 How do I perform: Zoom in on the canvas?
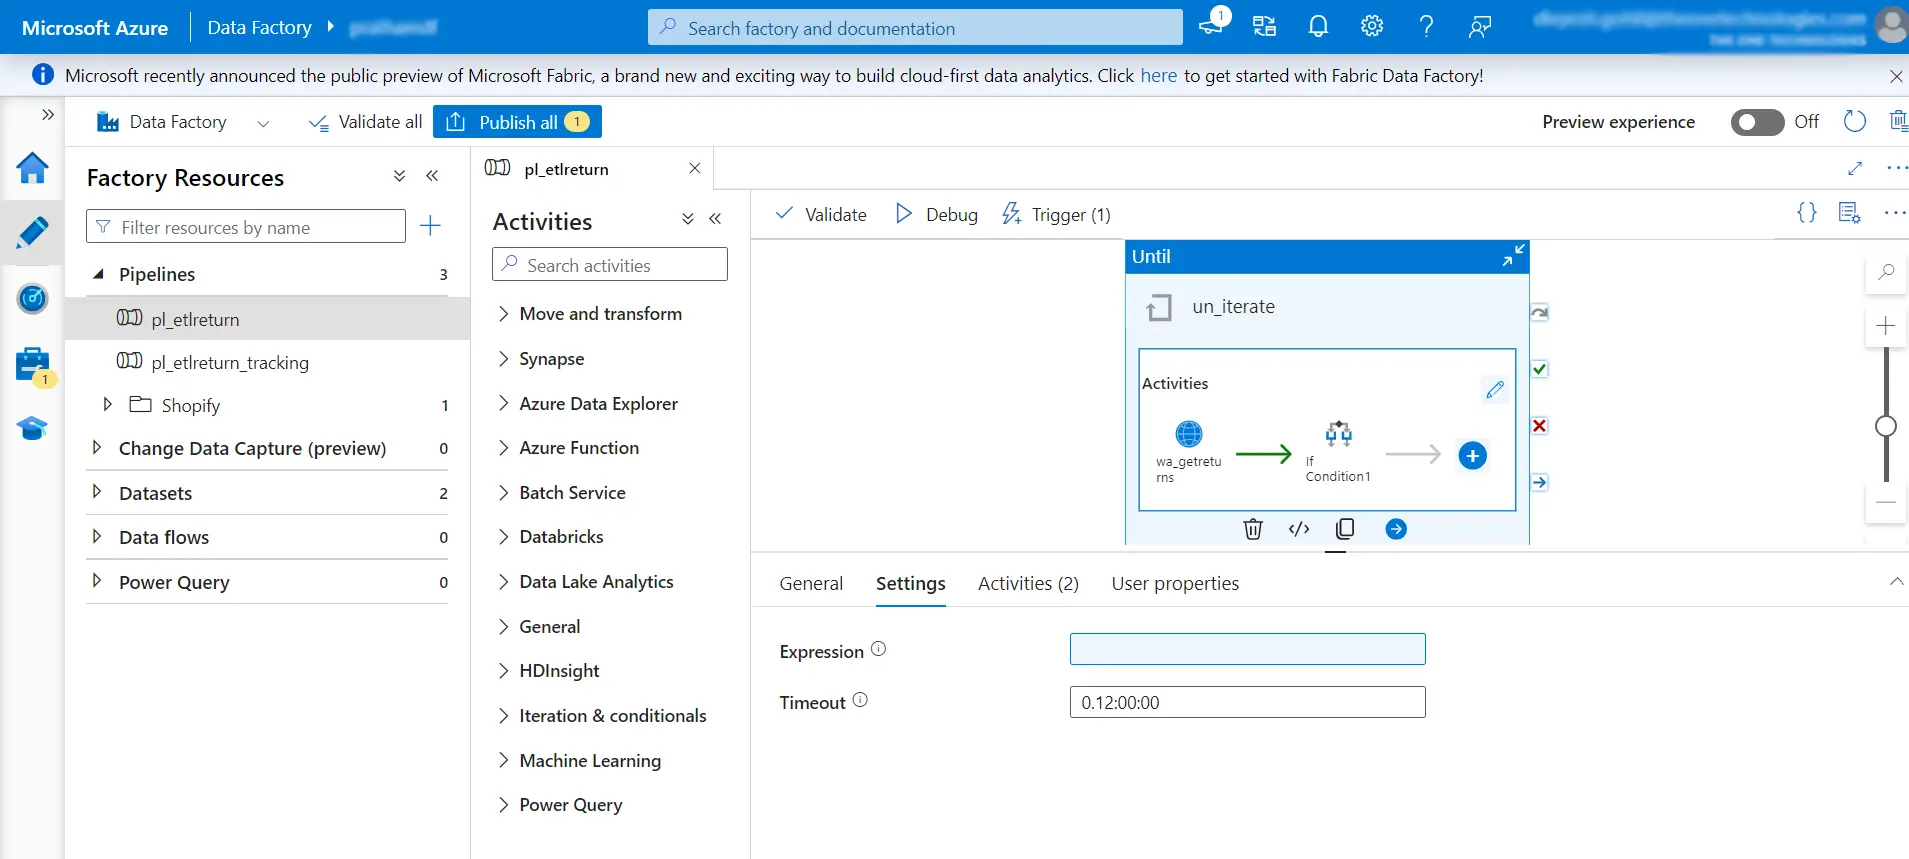tap(1886, 326)
